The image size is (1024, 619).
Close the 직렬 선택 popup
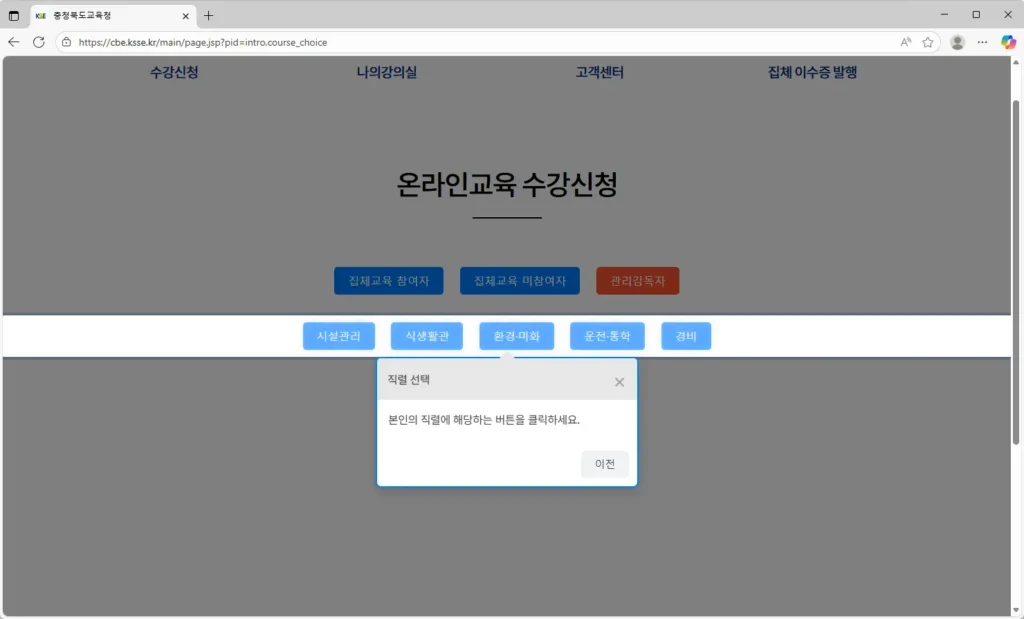(x=618, y=380)
